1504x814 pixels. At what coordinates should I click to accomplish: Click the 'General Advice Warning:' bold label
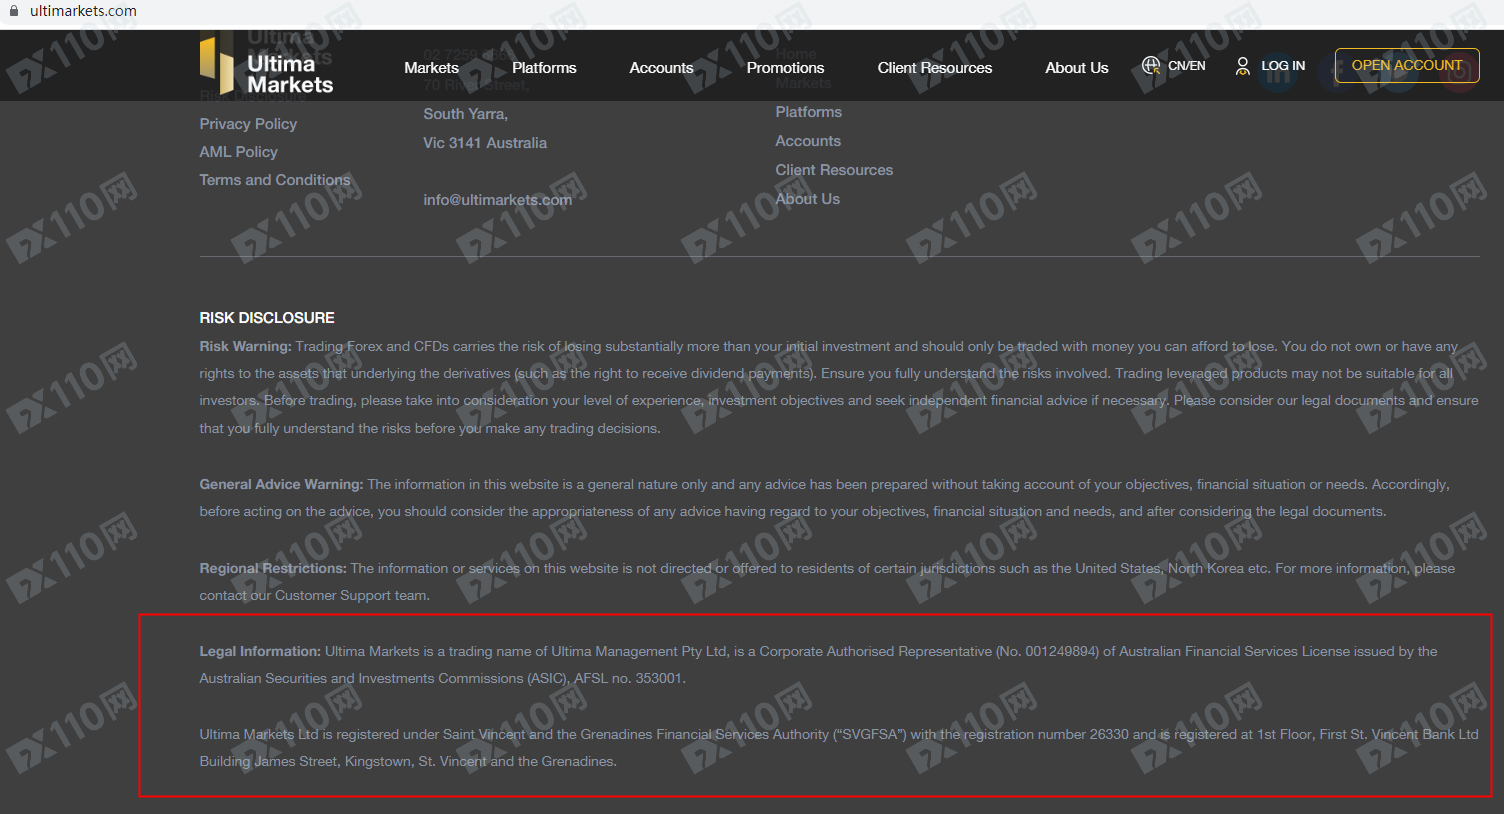281,484
